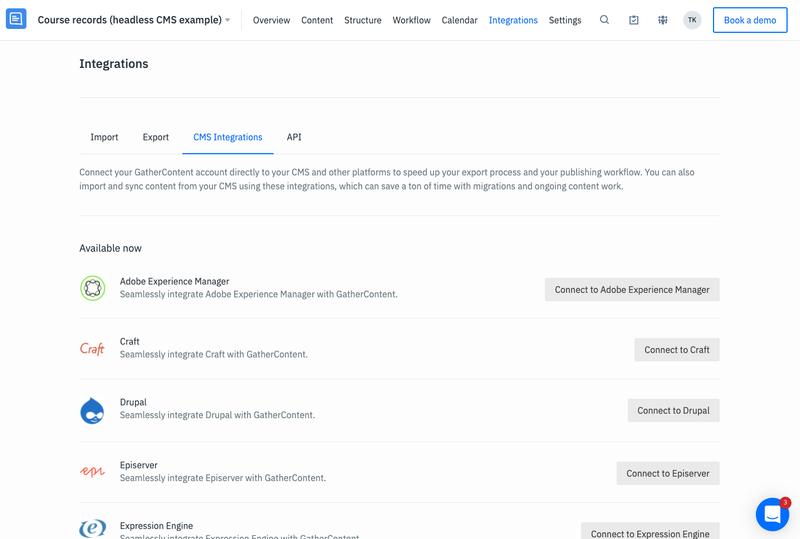The image size is (800, 539).
Task: Click the Drupal logo
Action: point(92,410)
